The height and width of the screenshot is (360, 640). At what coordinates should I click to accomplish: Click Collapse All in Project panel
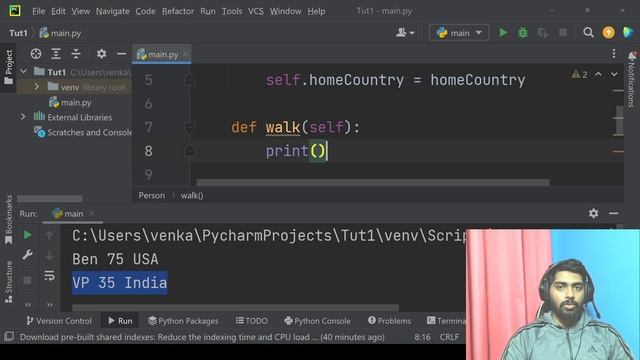click(x=76, y=53)
